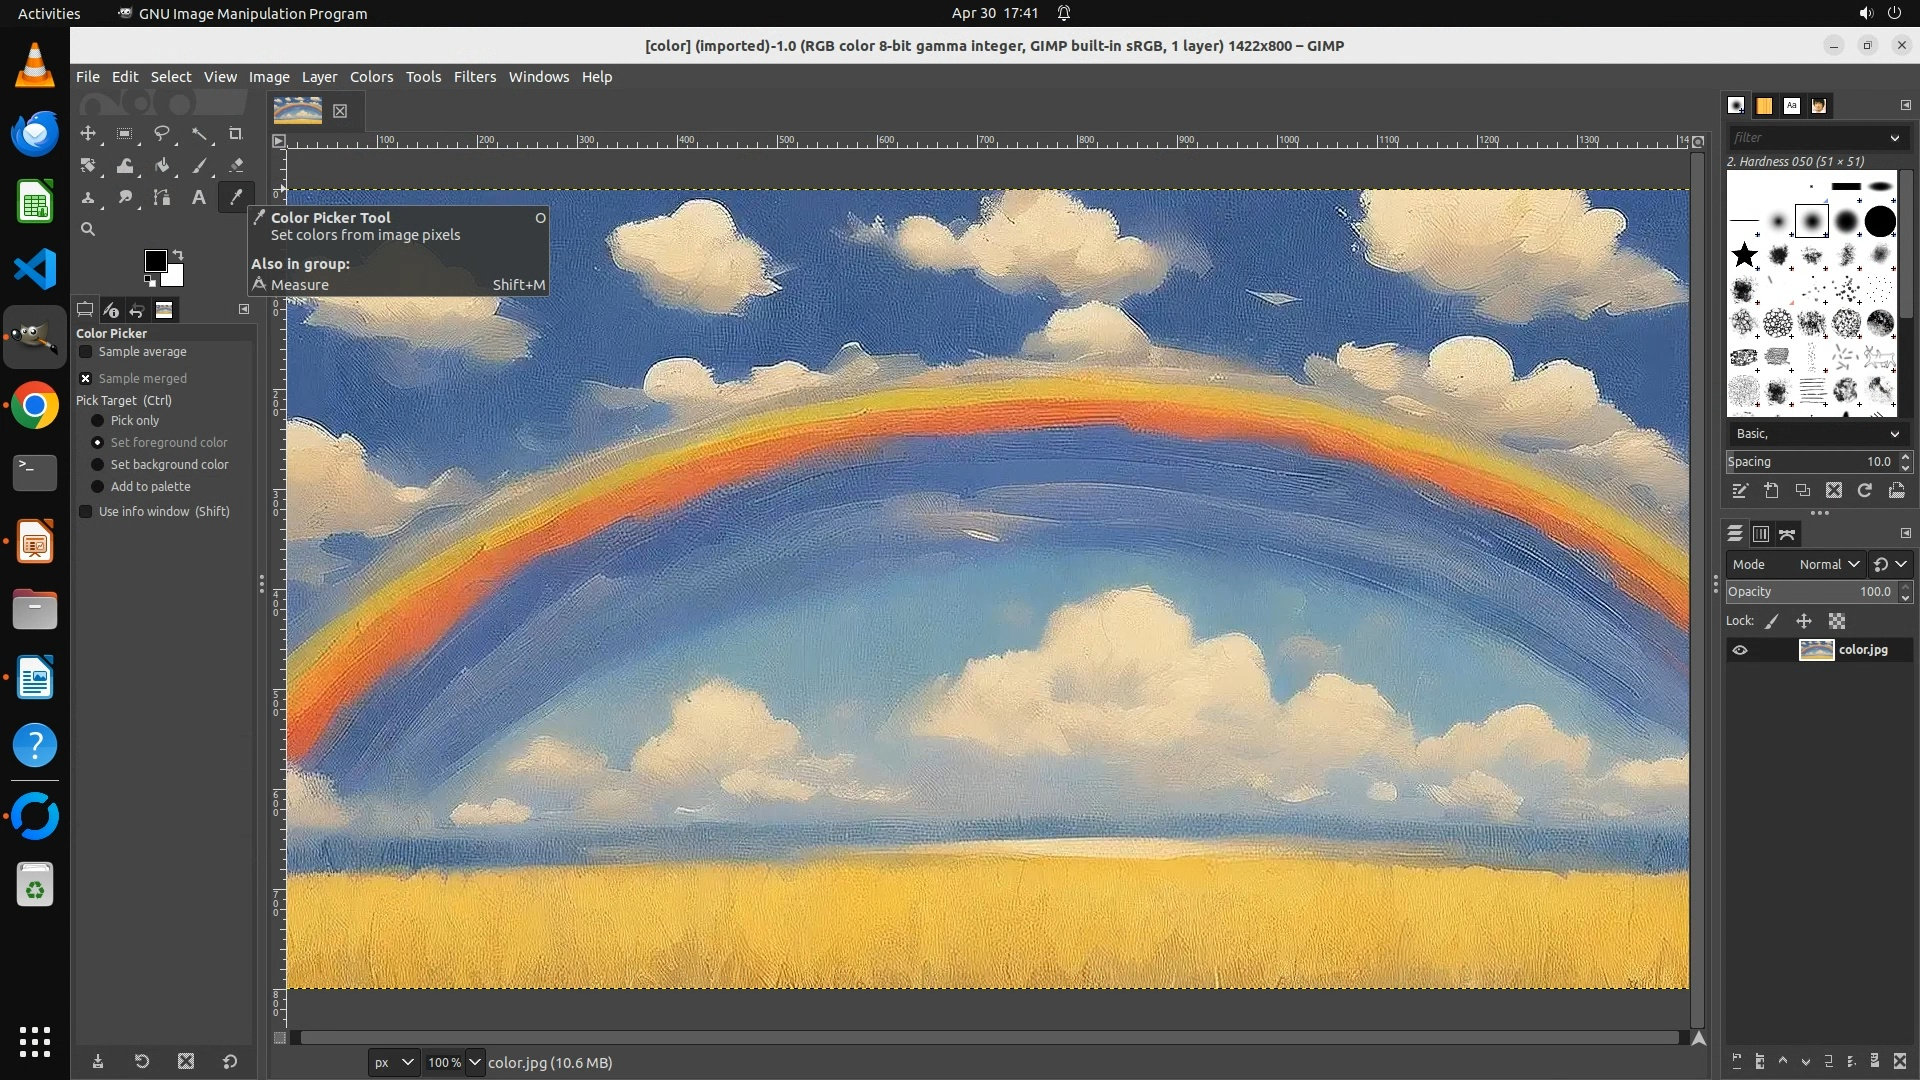Select the Paths tool

coord(162,198)
